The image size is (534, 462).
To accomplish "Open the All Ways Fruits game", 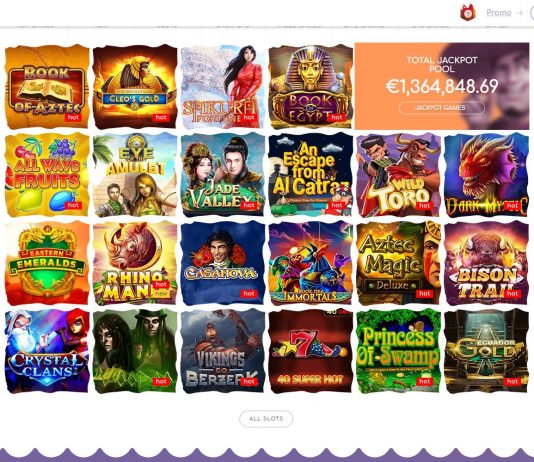I will click(47, 175).
